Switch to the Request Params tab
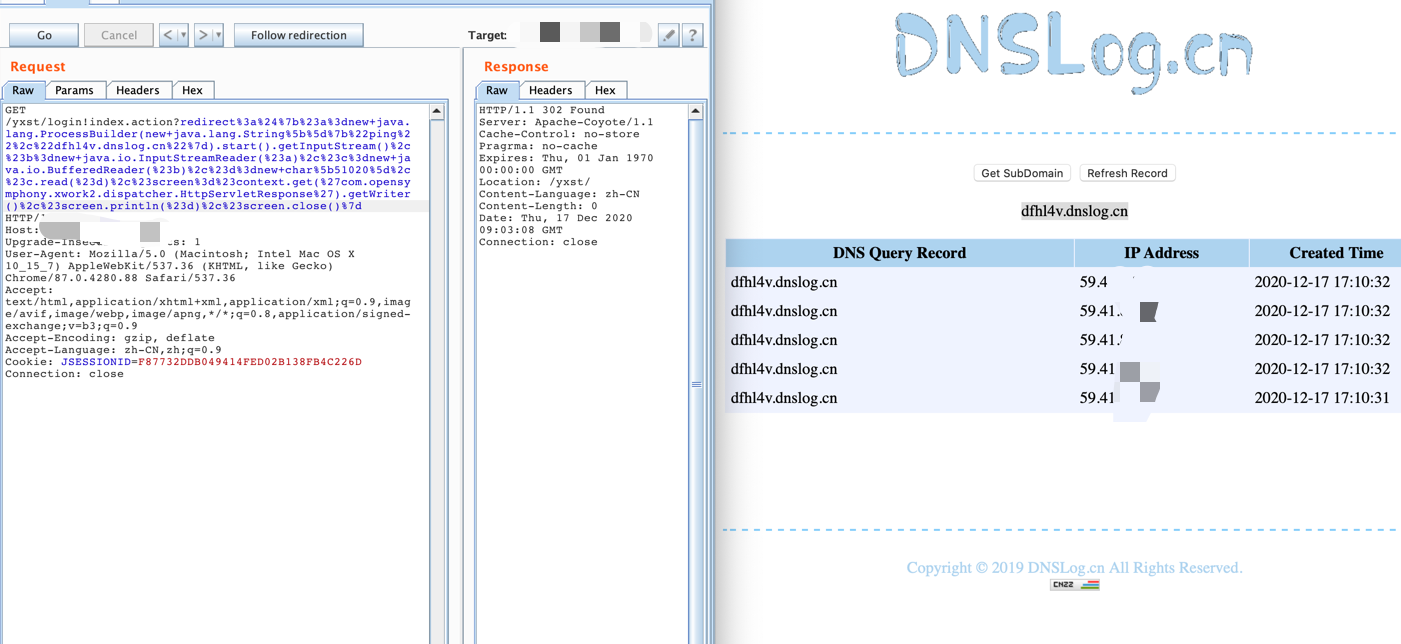Viewport: 1401px width, 644px height. point(74,90)
